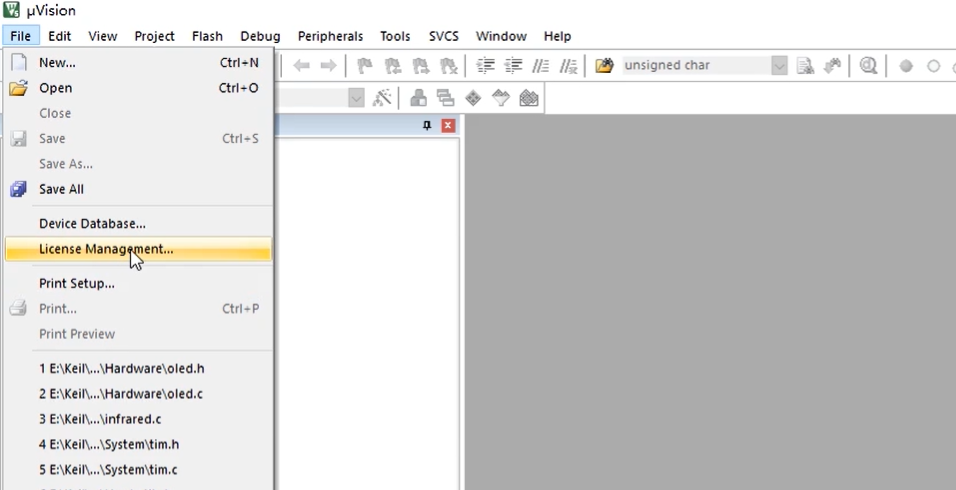
Task: Clear all bookmarks icon
Action: [449, 65]
